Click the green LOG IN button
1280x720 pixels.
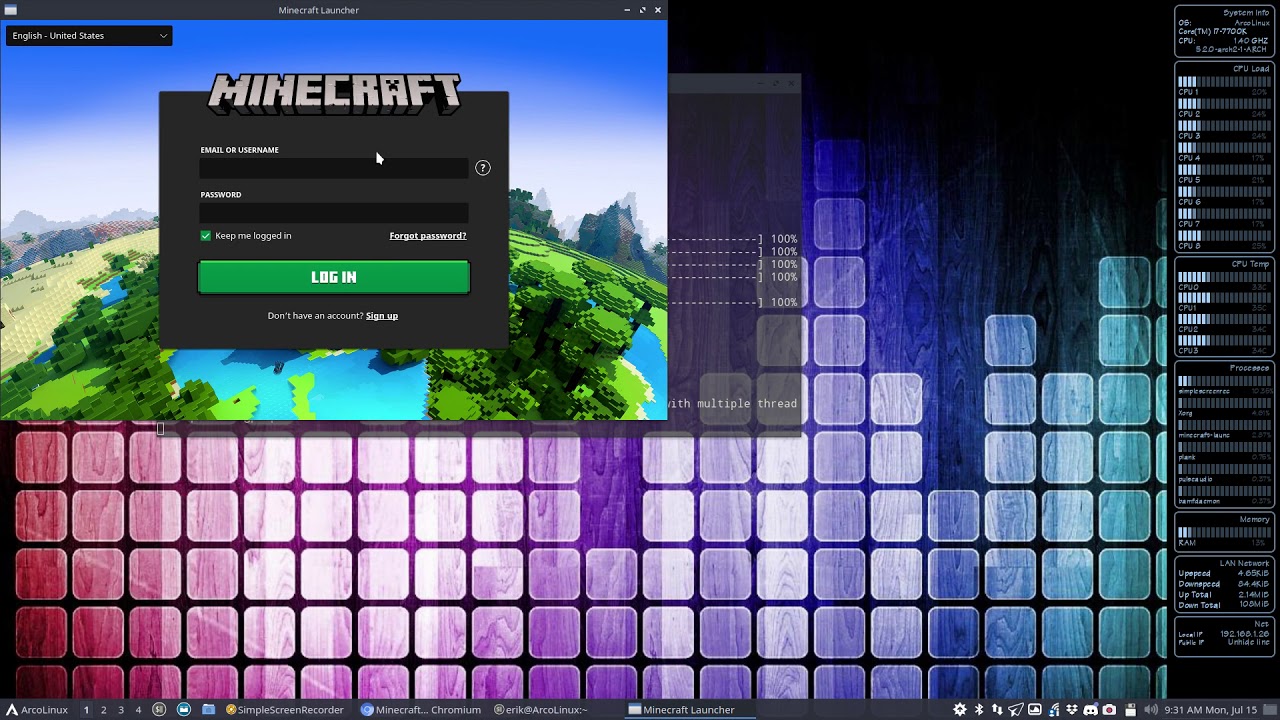[334, 277]
